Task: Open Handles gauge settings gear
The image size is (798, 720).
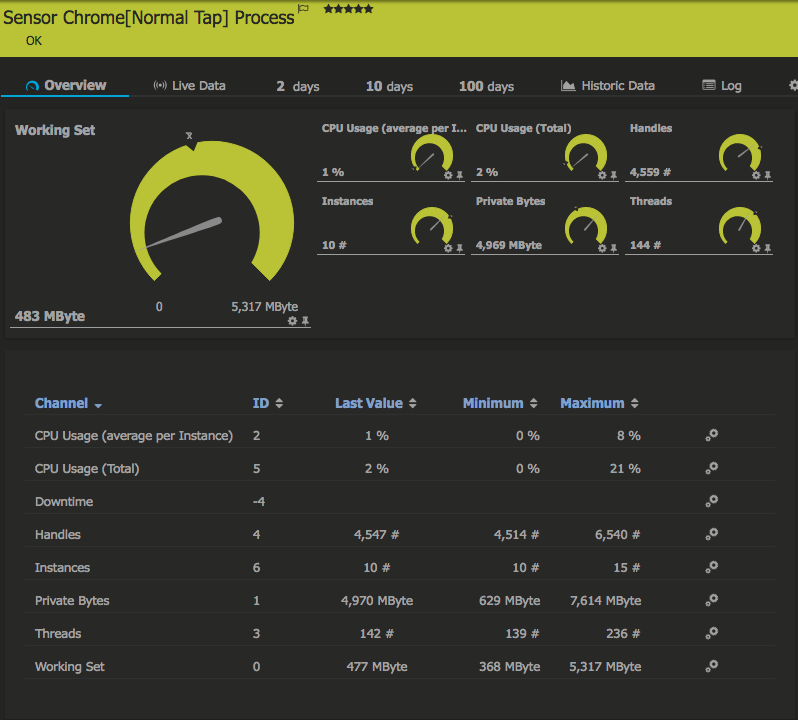Action: pyautogui.click(x=756, y=175)
